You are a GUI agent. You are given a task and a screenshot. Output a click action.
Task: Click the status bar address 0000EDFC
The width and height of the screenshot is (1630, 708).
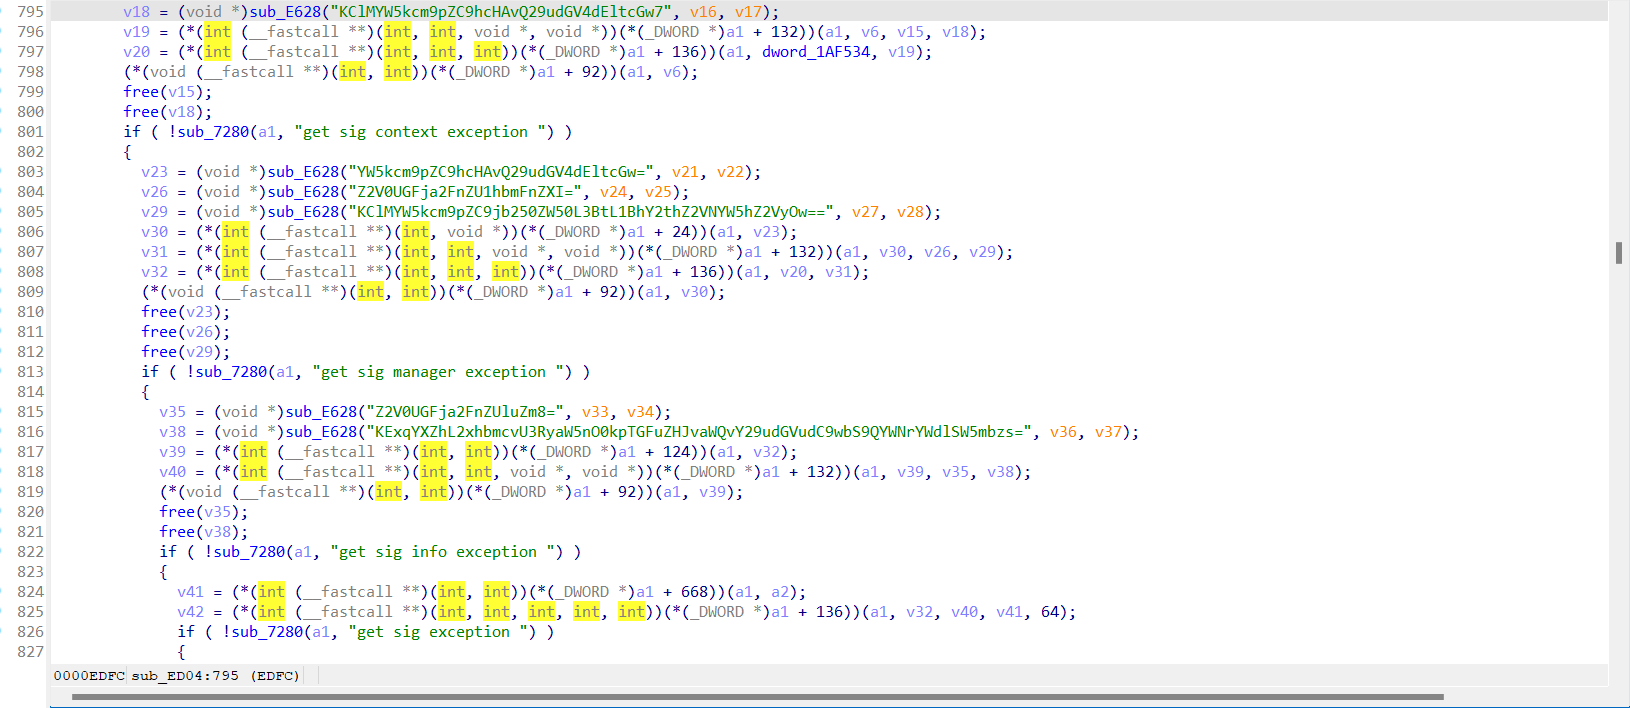(89, 676)
